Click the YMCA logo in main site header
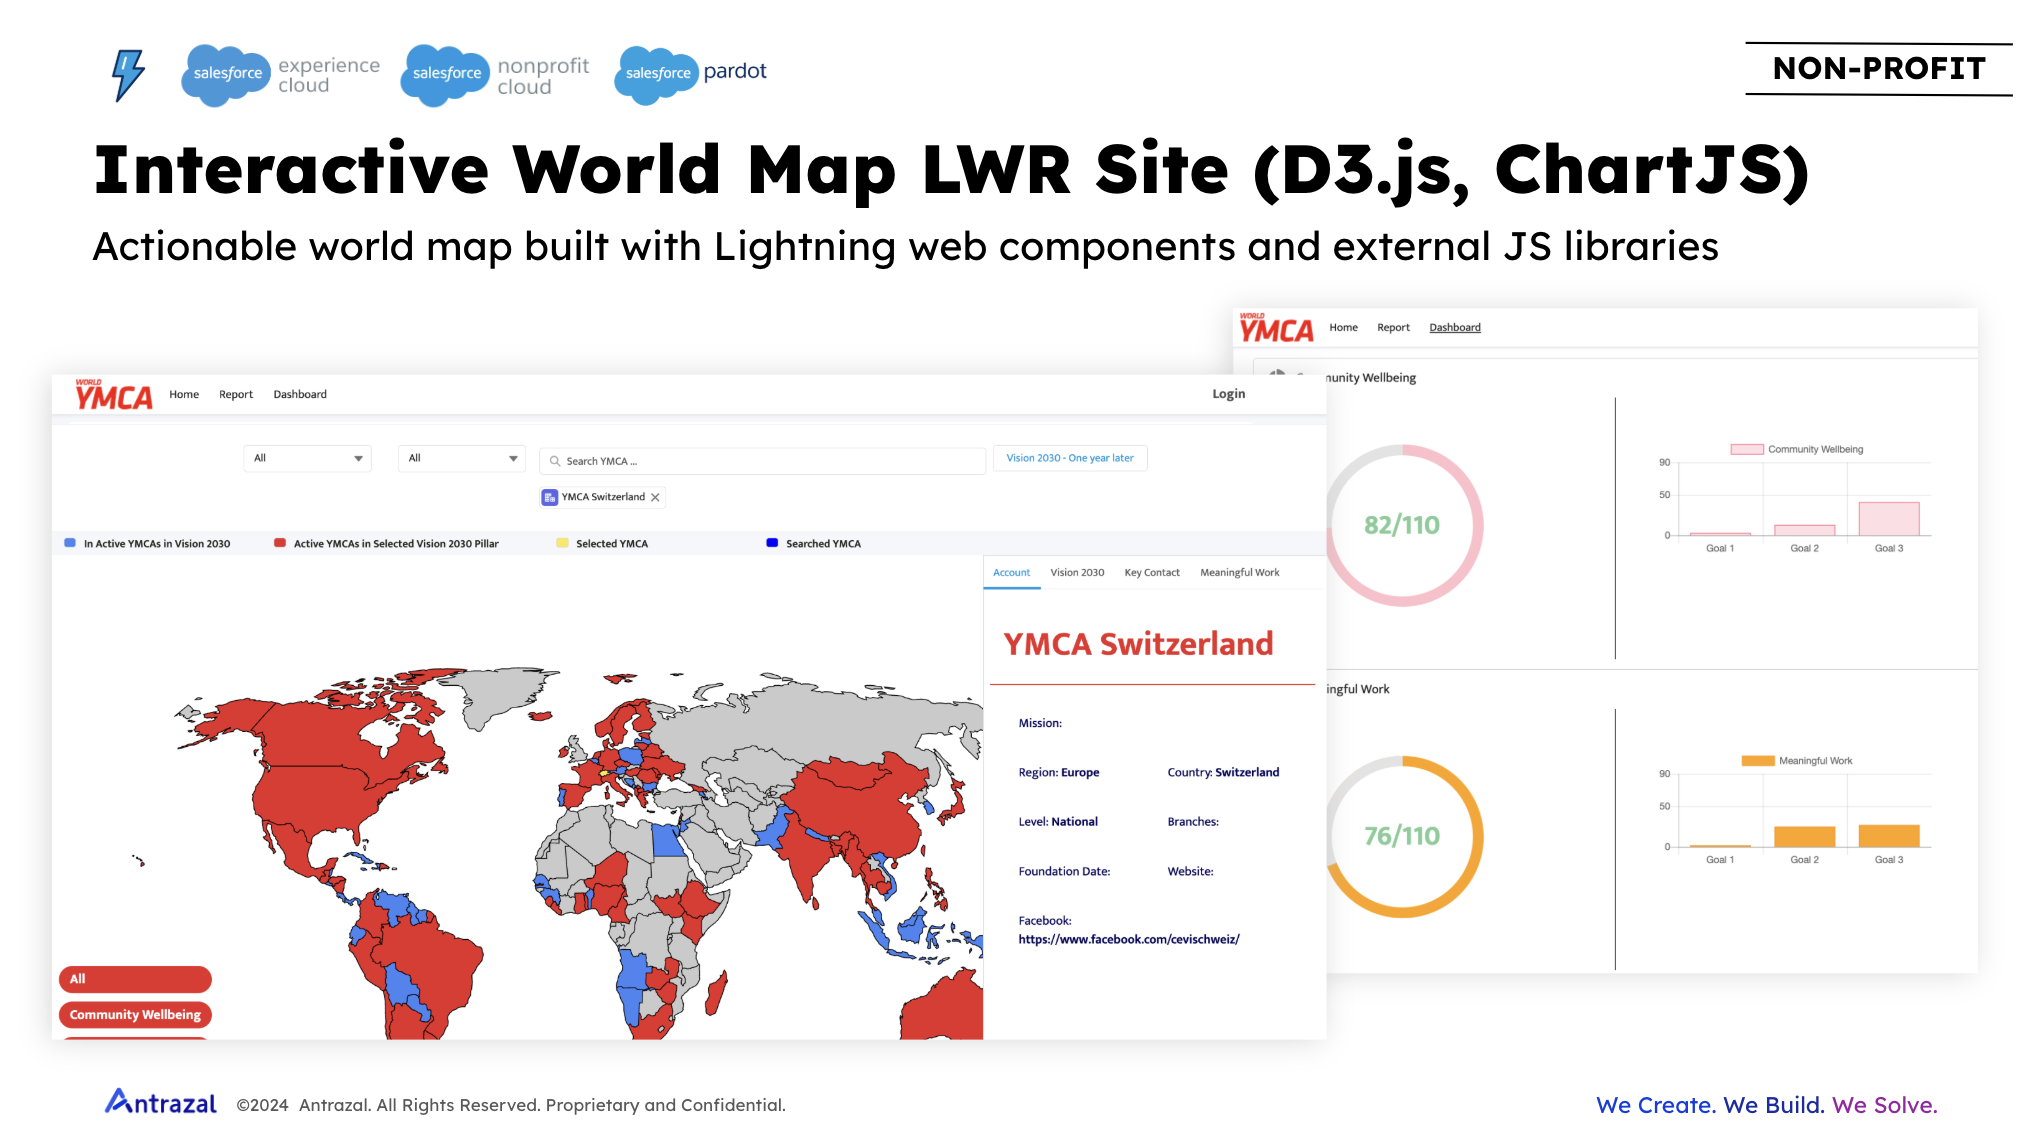Screen dimensions: 2042x1146 pos(113,395)
